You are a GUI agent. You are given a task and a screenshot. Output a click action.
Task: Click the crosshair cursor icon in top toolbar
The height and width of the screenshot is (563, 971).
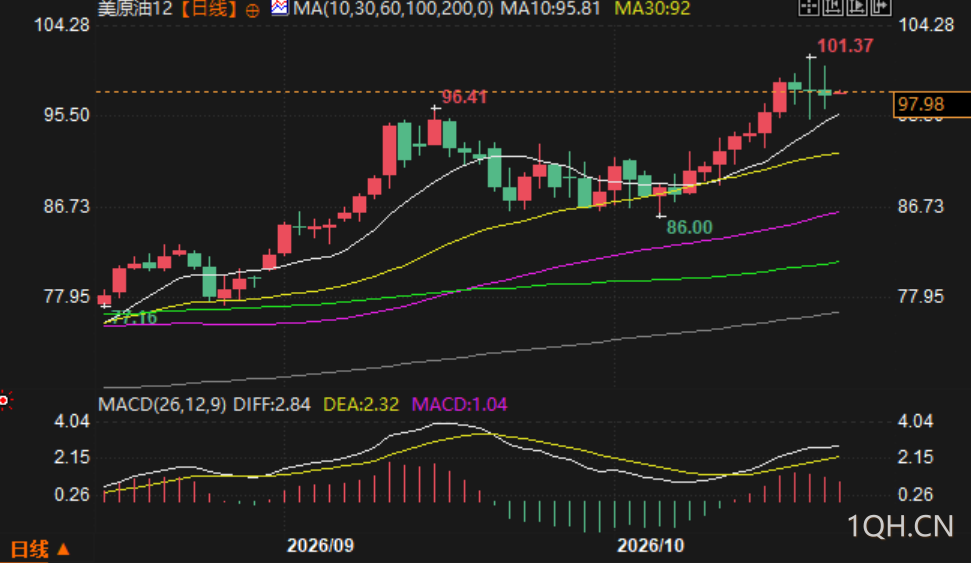(x=808, y=7)
